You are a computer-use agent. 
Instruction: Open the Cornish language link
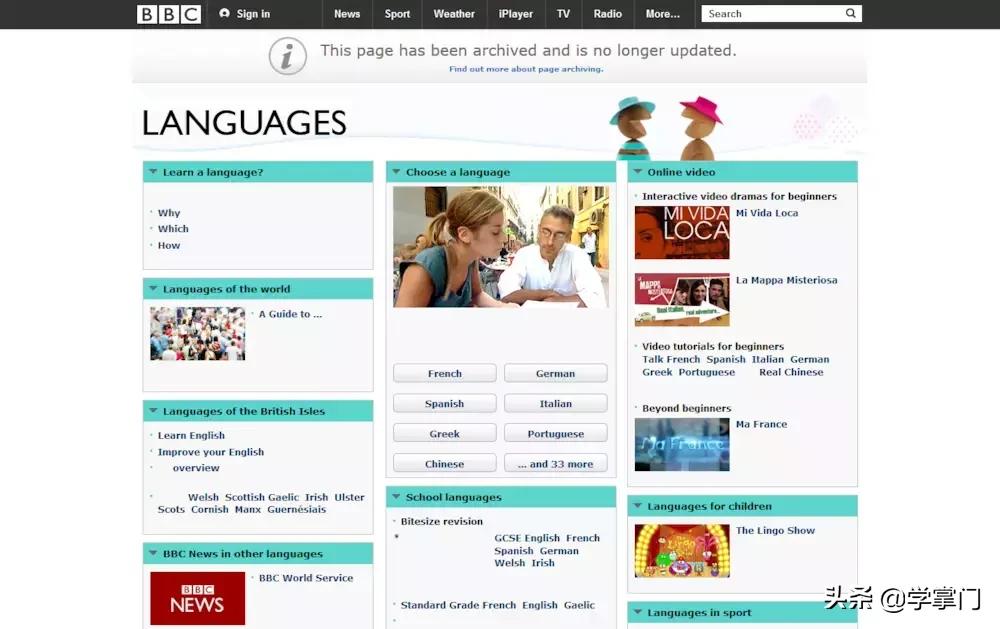pyautogui.click(x=209, y=509)
